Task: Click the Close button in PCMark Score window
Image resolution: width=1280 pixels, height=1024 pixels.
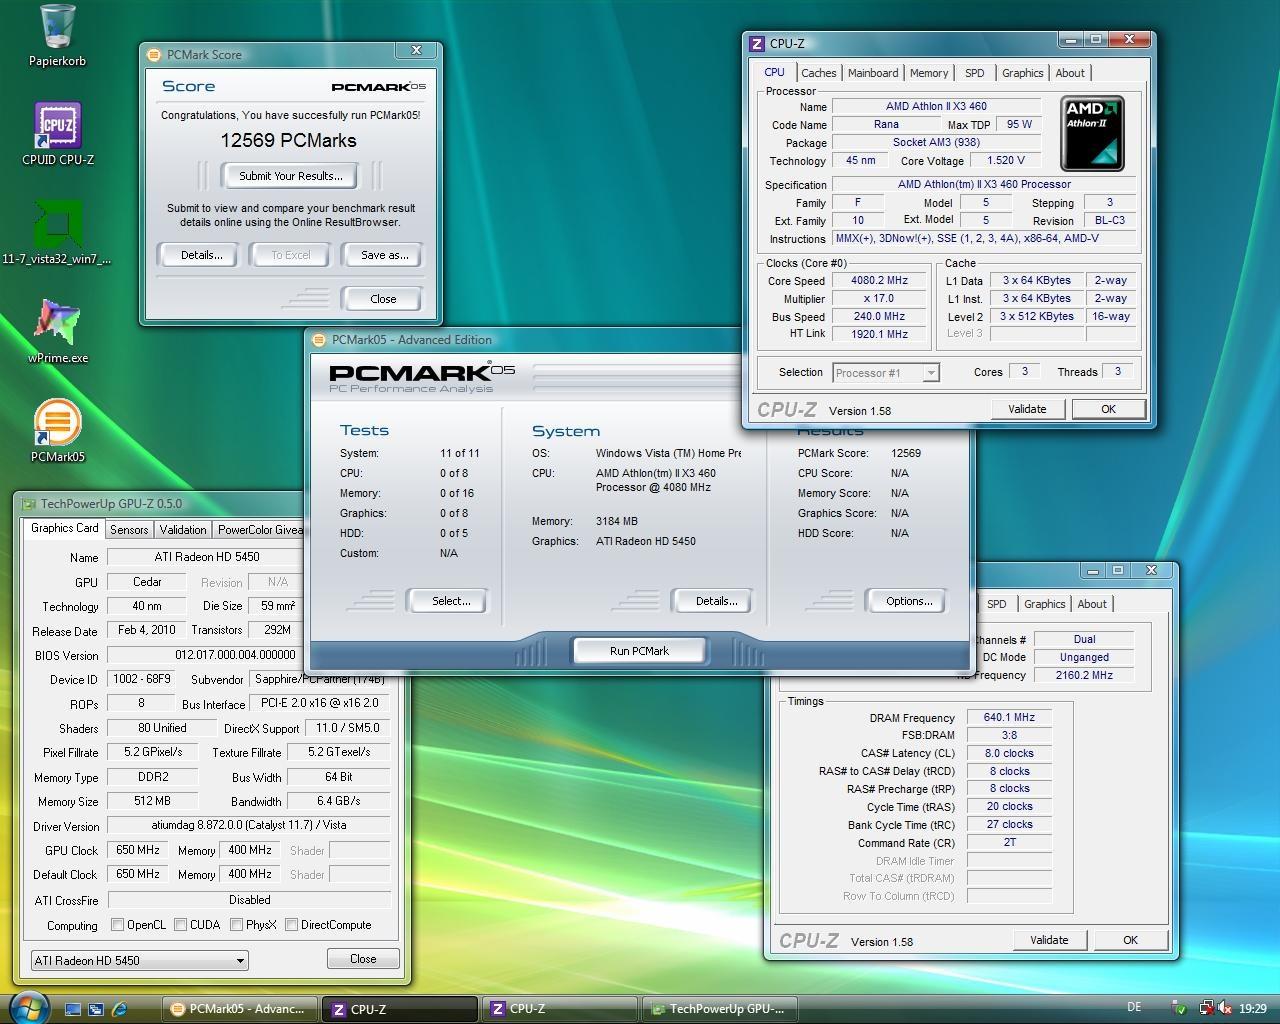Action: coord(382,299)
